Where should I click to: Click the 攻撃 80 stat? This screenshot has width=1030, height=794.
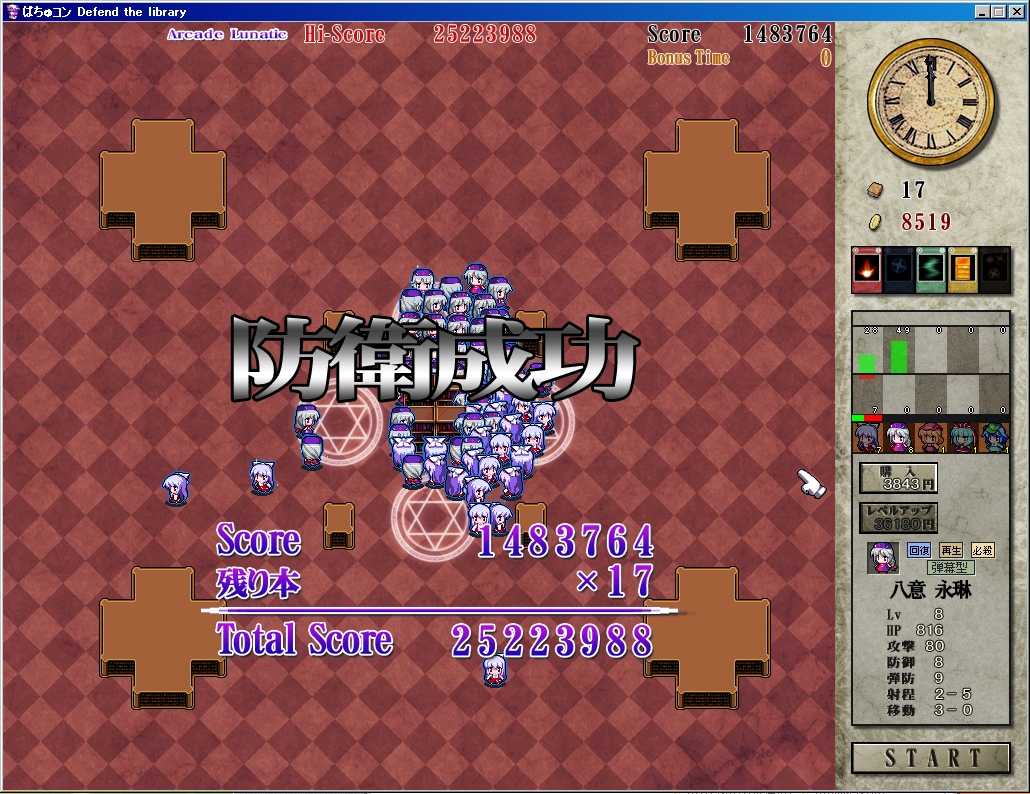[x=915, y=646]
